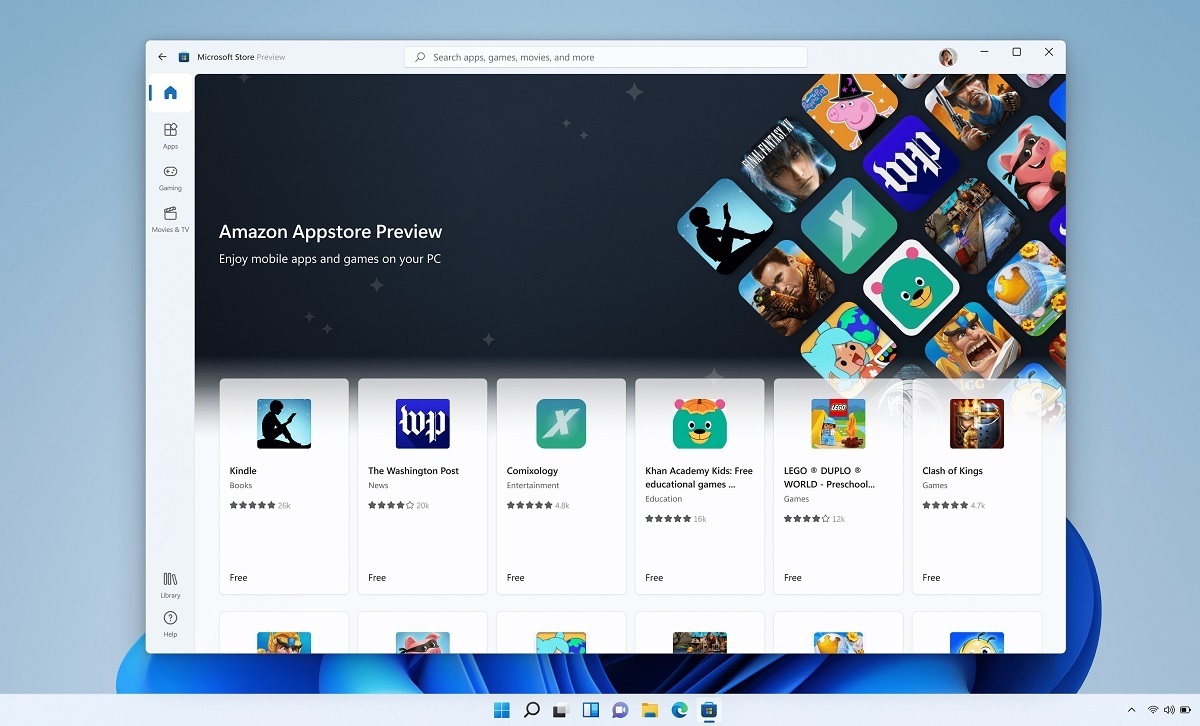Open Widgets from taskbar
The width and height of the screenshot is (1200, 726).
(x=590, y=710)
